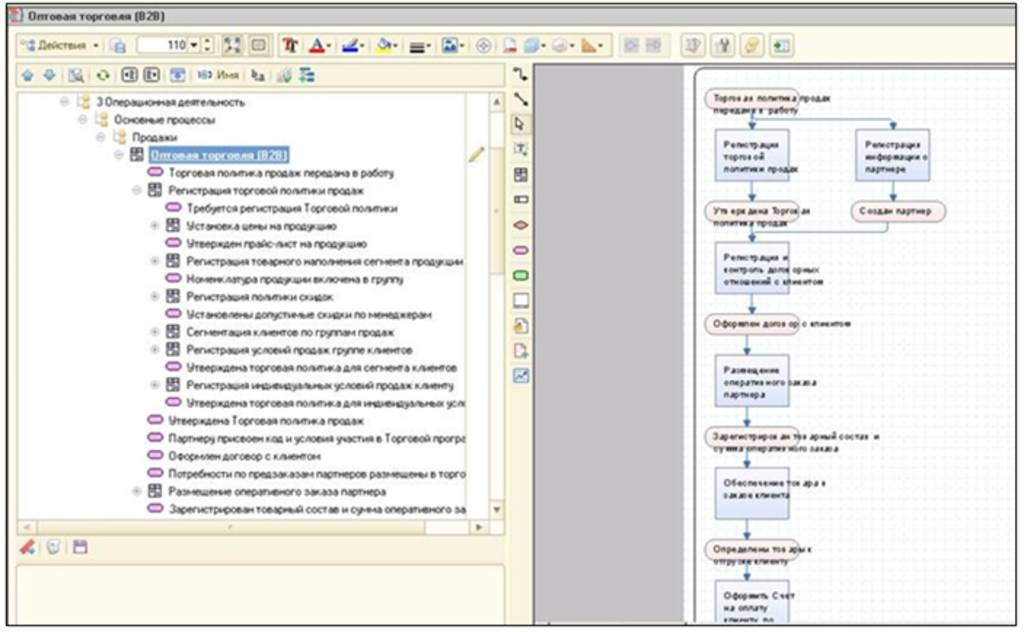Collapse the Продажи tree folder

click(x=102, y=137)
